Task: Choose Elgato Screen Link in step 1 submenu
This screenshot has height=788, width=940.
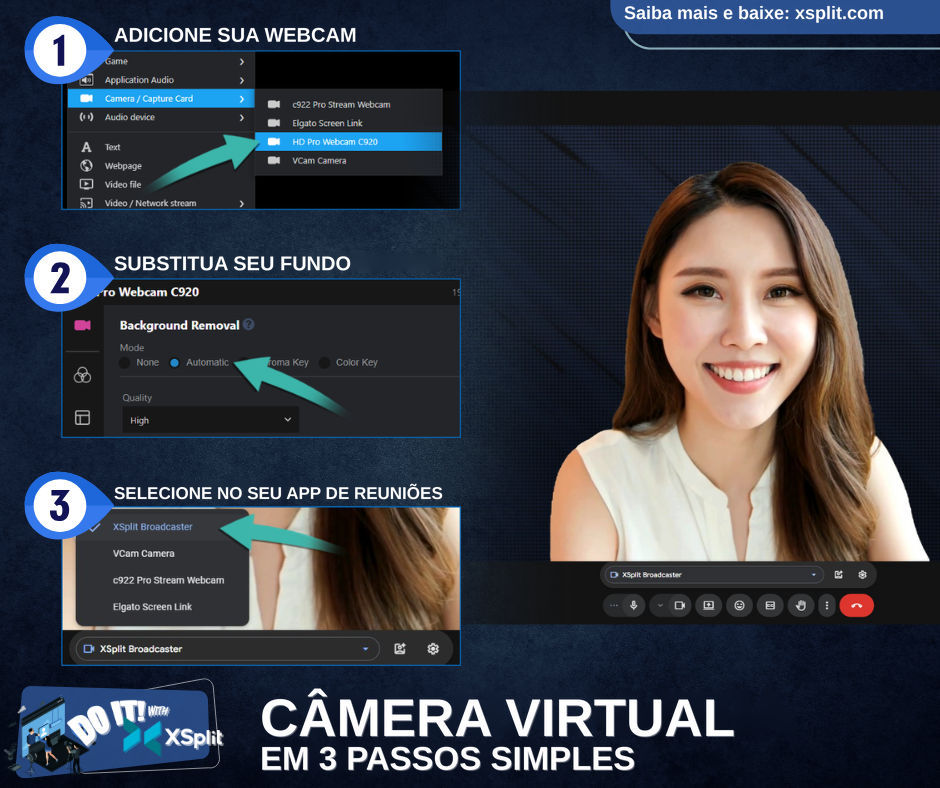Action: (349, 123)
